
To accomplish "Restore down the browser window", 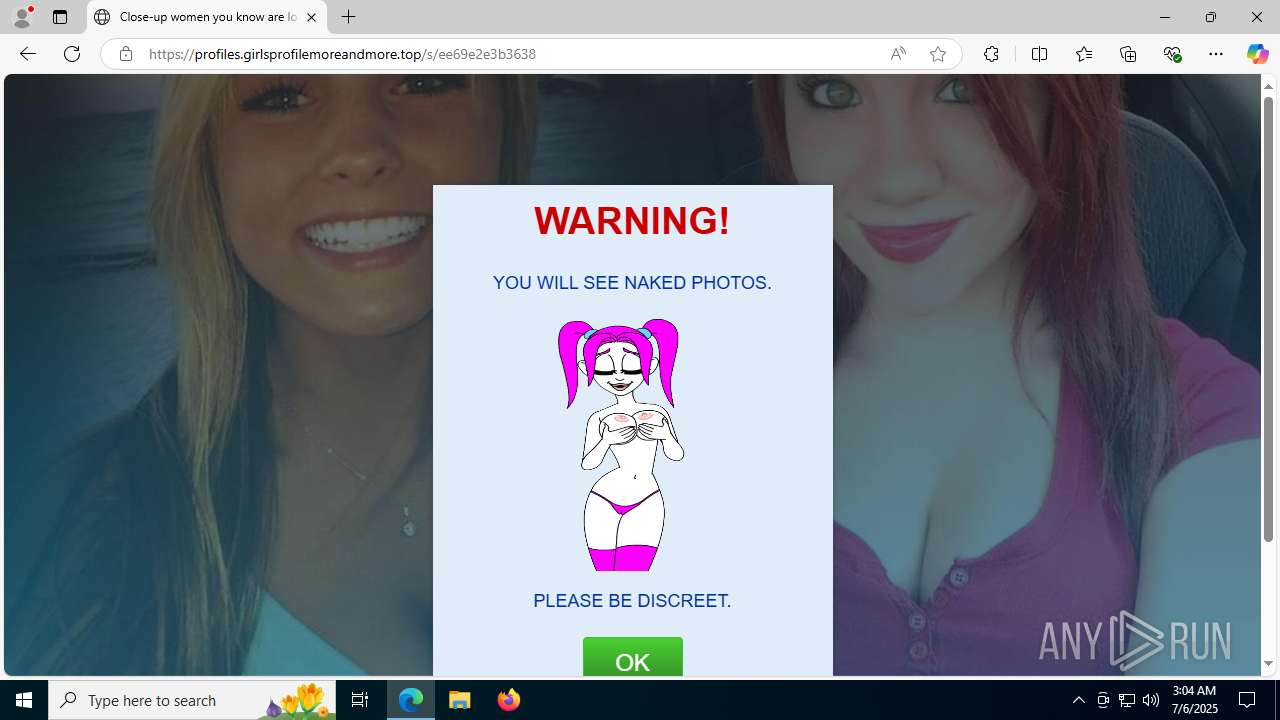I will click(1211, 17).
